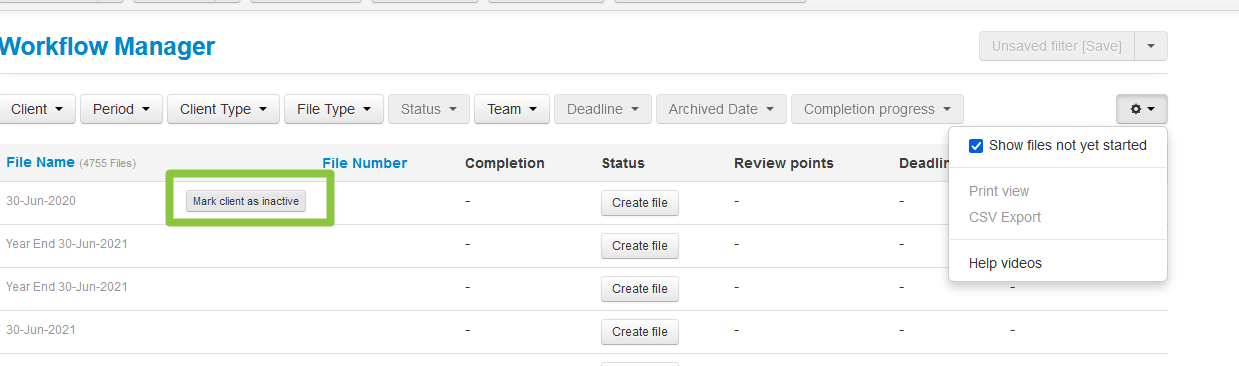Sort by File Name column header
1239x366 pixels.
pos(40,162)
